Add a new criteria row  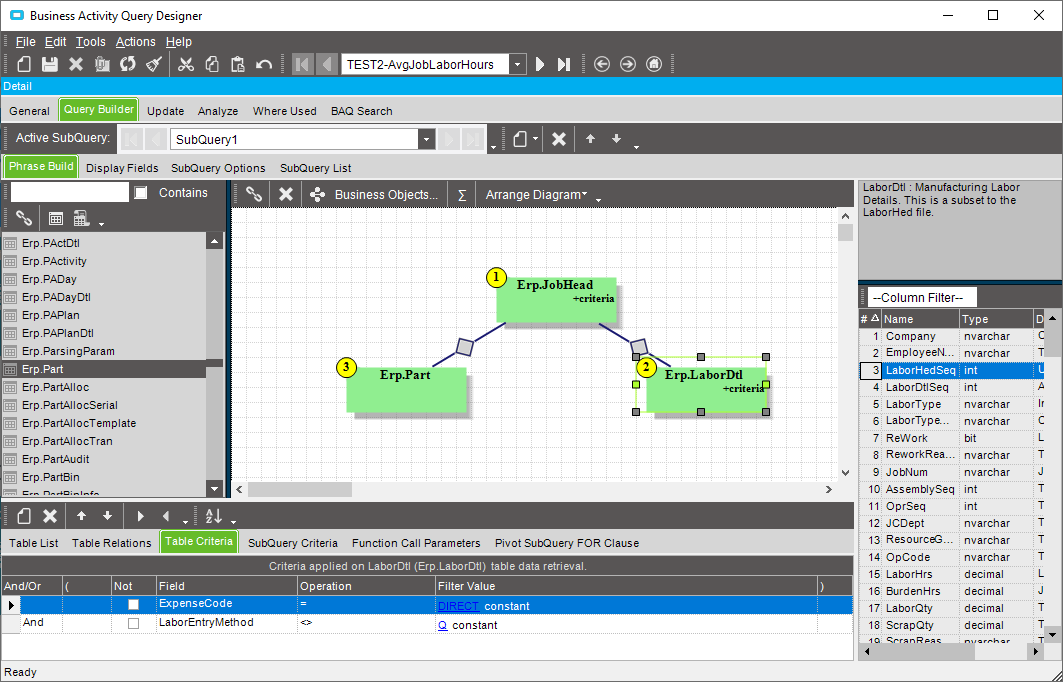coord(24,517)
